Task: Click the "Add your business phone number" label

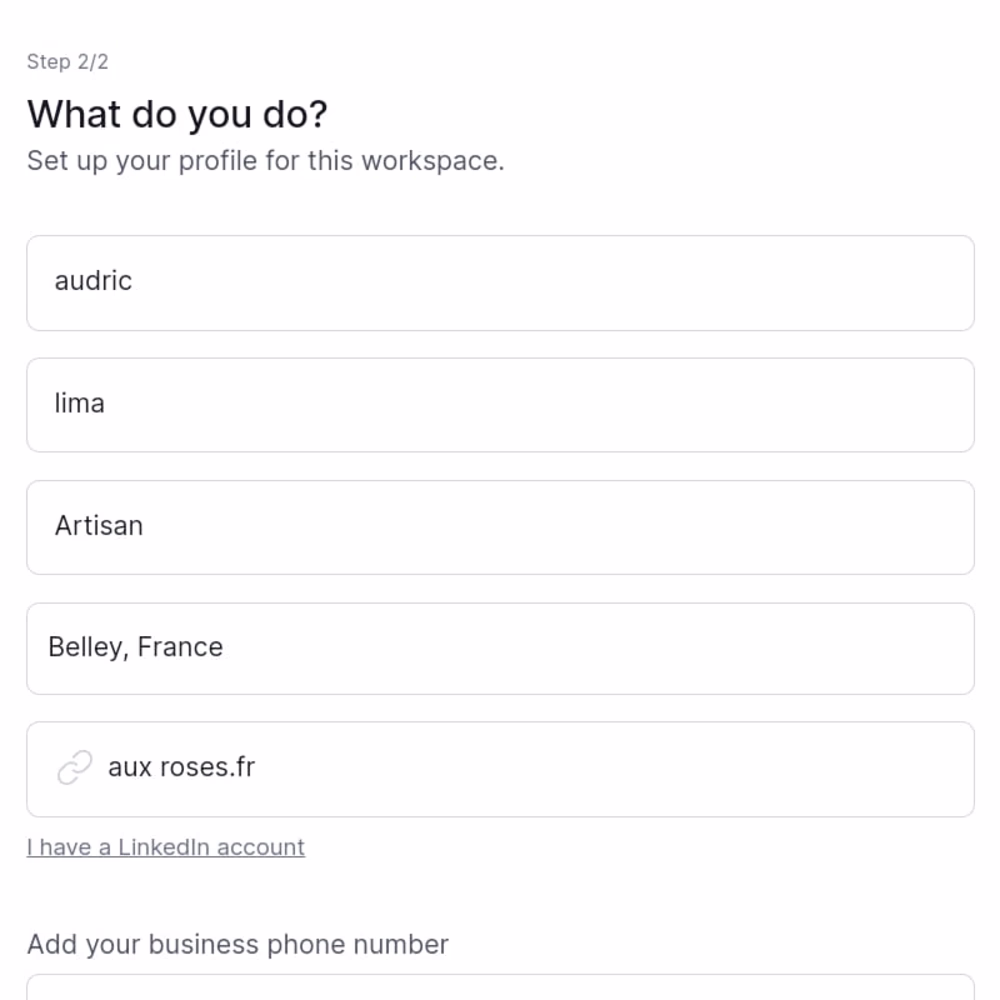Action: pyautogui.click(x=238, y=944)
